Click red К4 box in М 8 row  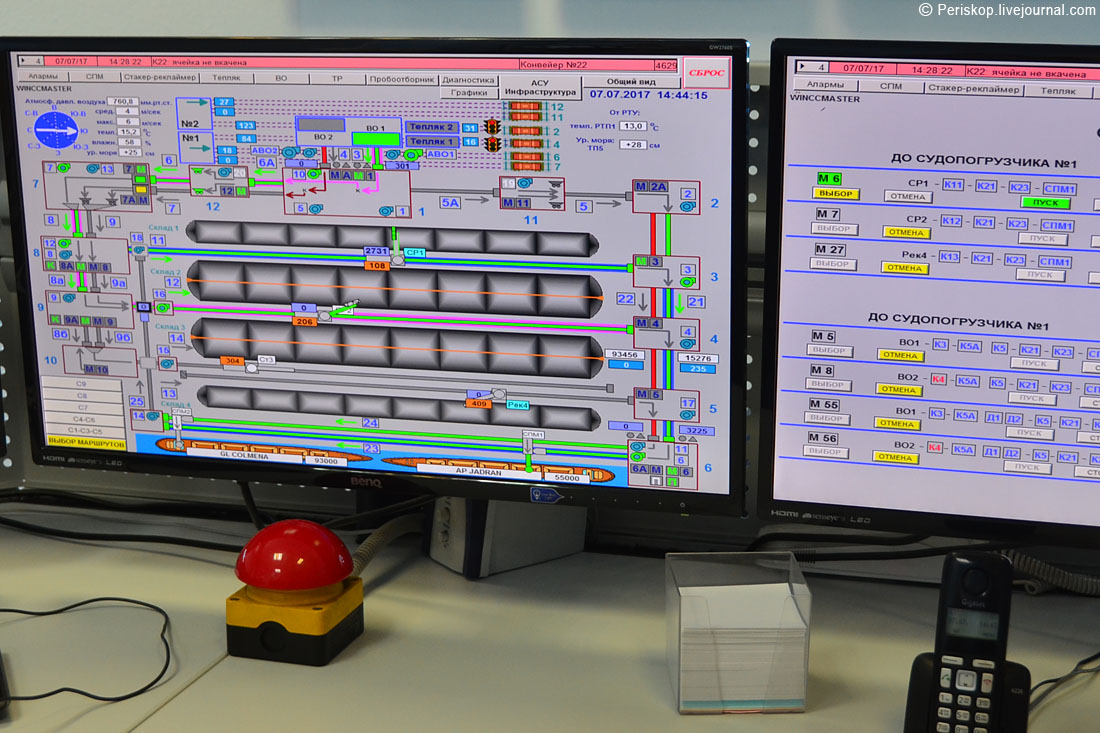(x=938, y=379)
